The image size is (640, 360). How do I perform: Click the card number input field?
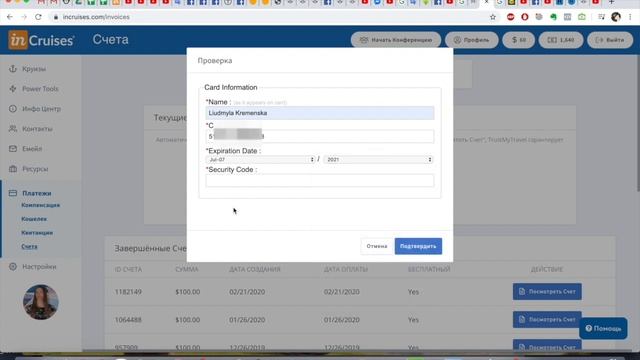click(x=320, y=136)
